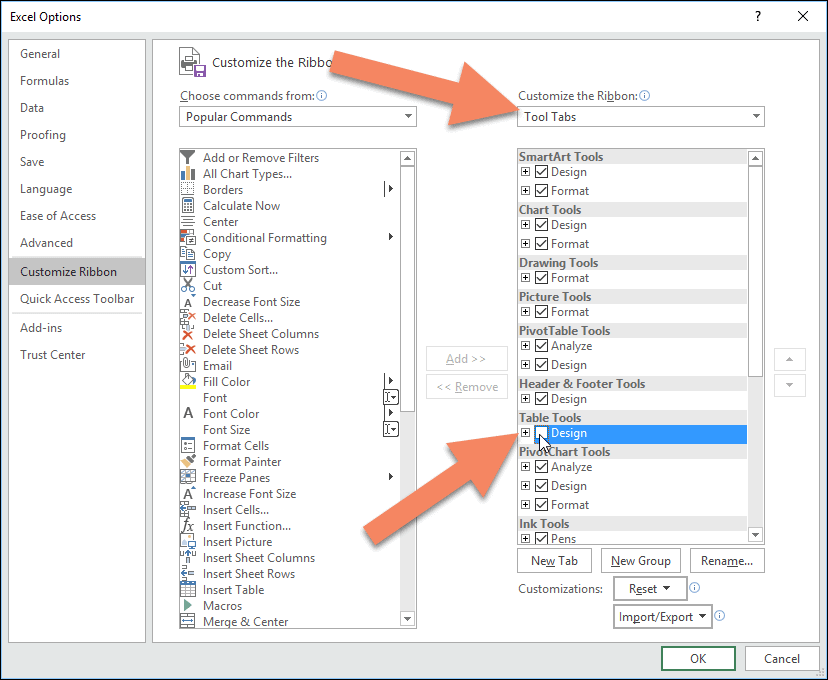Click the Format Painter brush icon
Screen dimensions: 828x680
188,461
